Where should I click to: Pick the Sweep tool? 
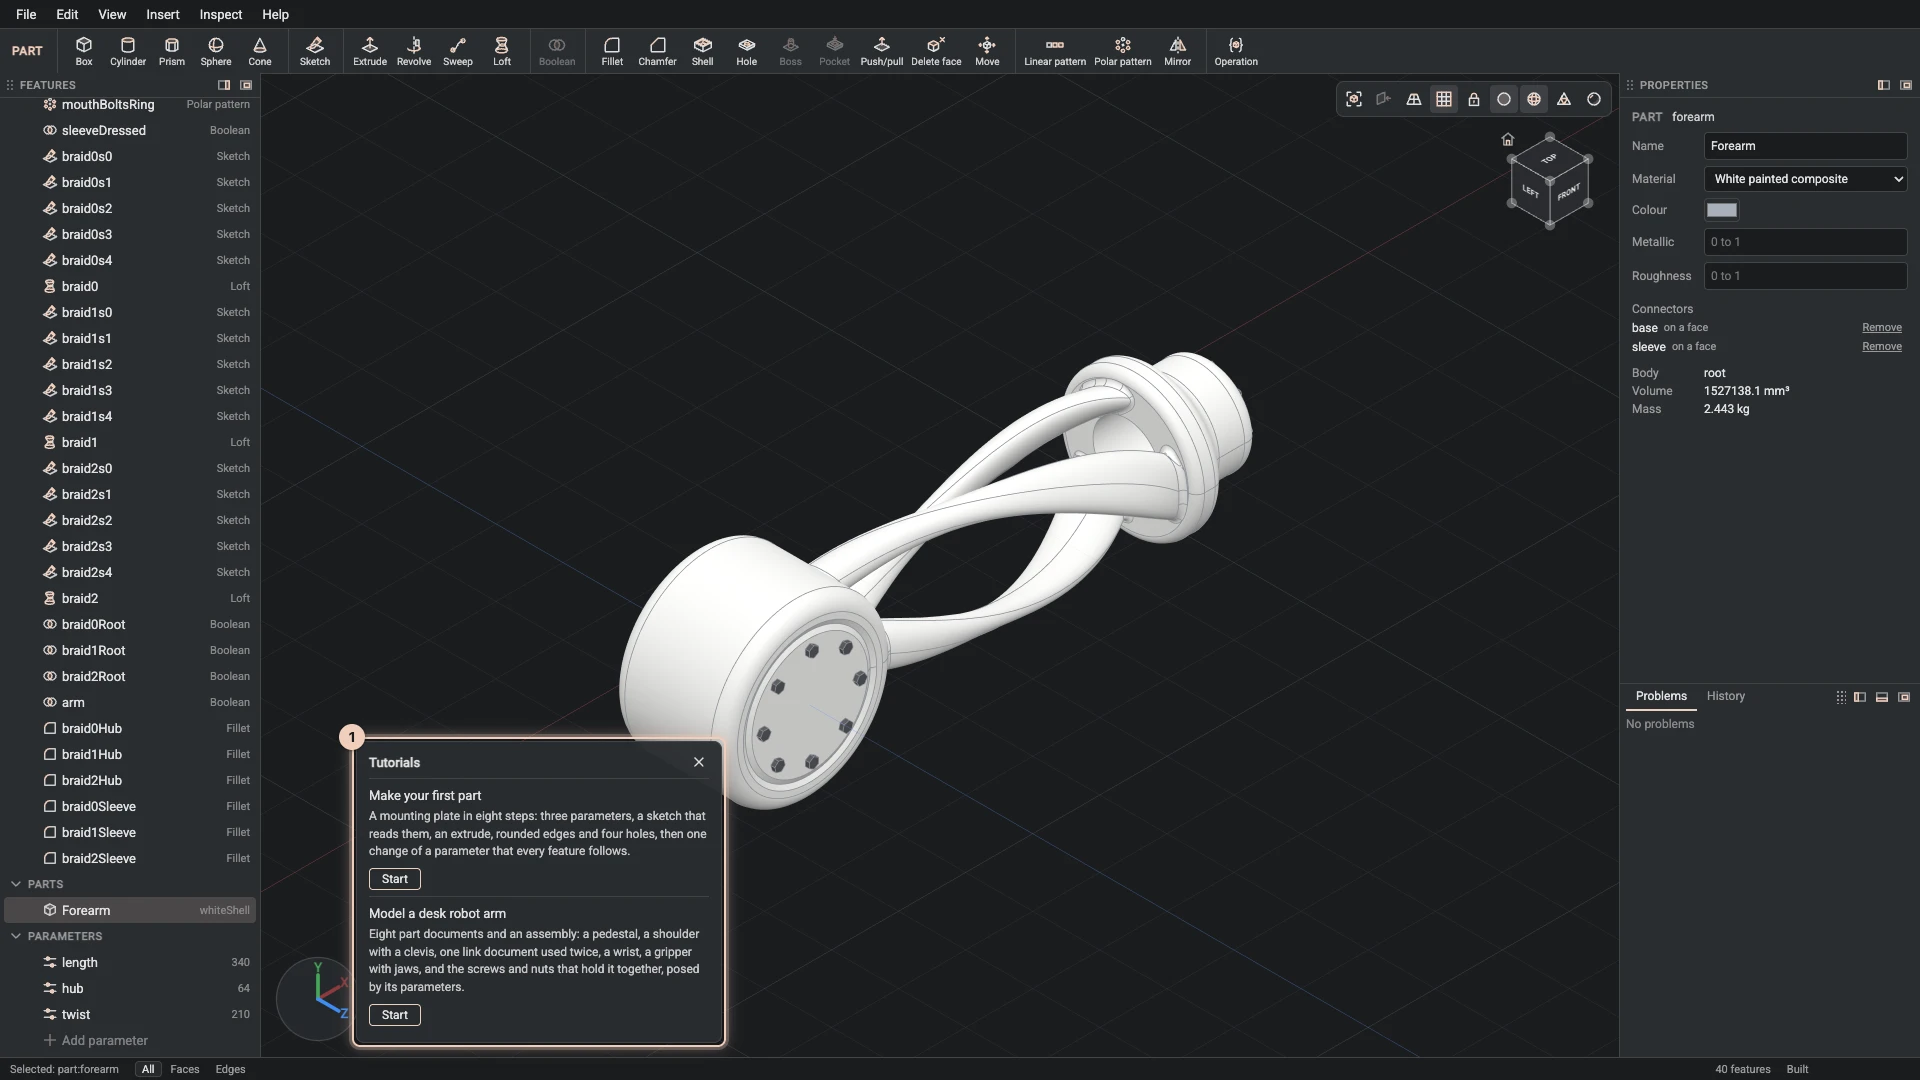coord(457,51)
